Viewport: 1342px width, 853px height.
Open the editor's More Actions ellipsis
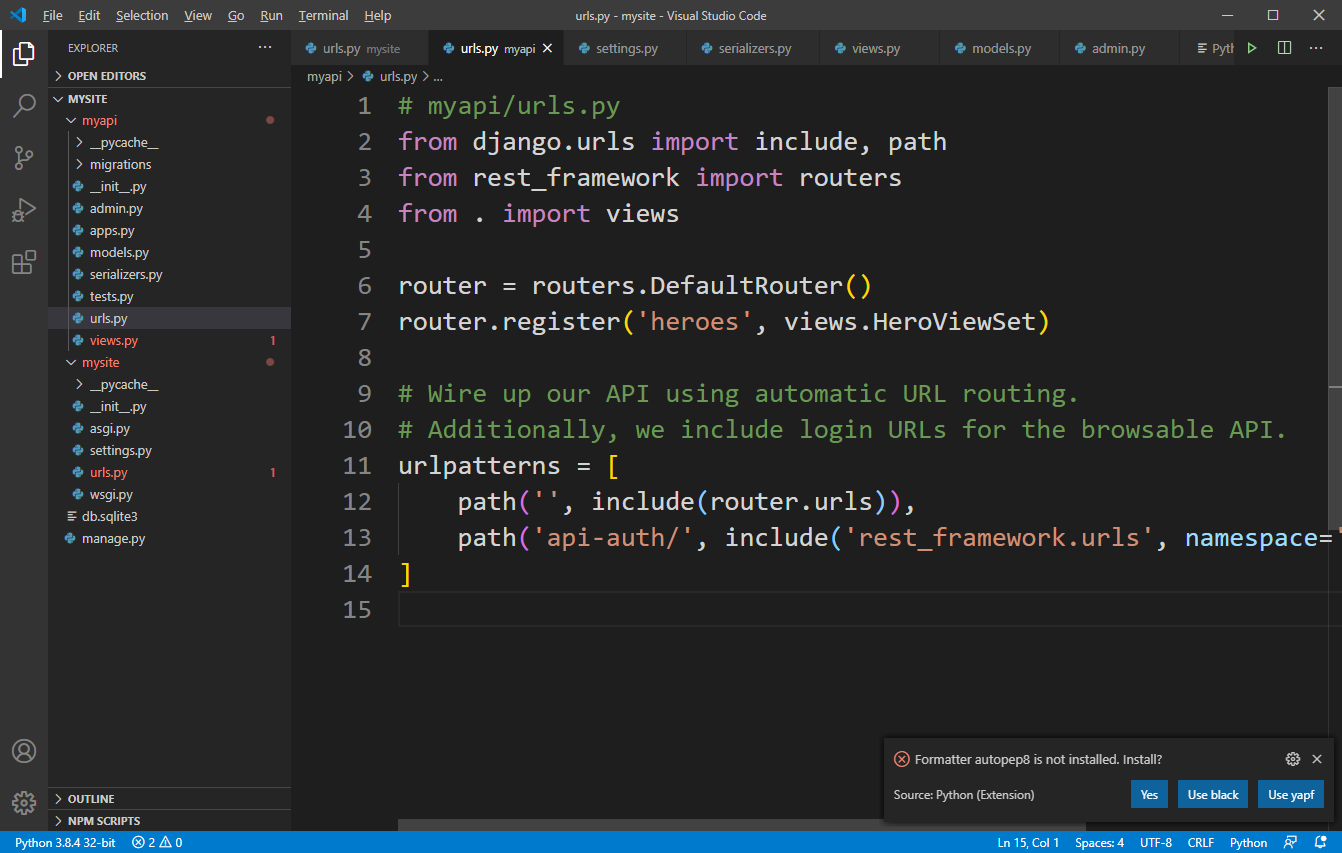pyautogui.click(x=1318, y=48)
